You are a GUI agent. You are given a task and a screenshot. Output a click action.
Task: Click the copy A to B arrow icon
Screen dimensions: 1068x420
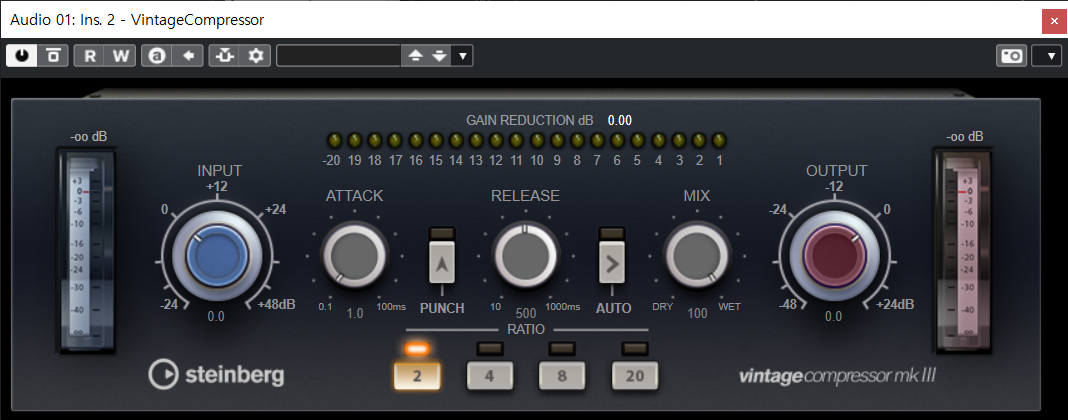[187, 56]
